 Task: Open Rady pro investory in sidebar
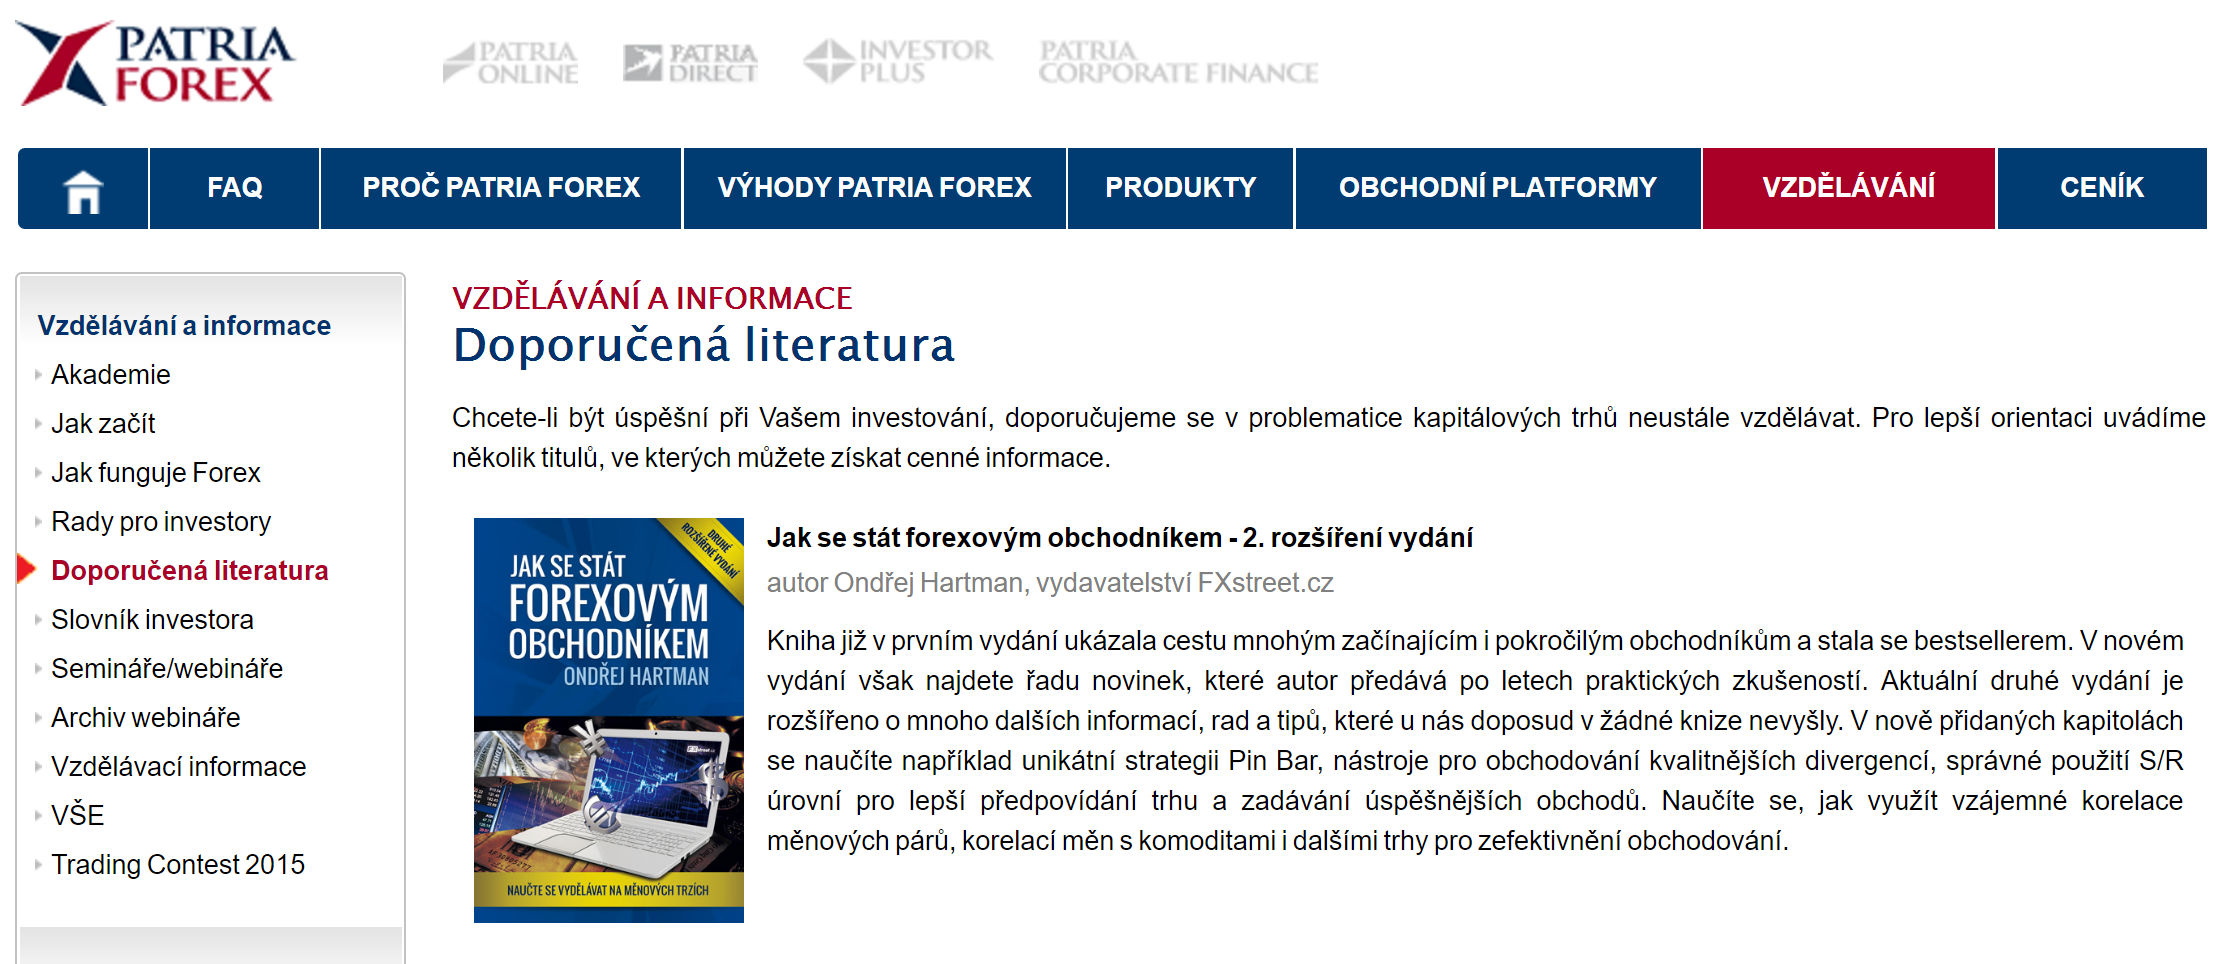click(161, 522)
